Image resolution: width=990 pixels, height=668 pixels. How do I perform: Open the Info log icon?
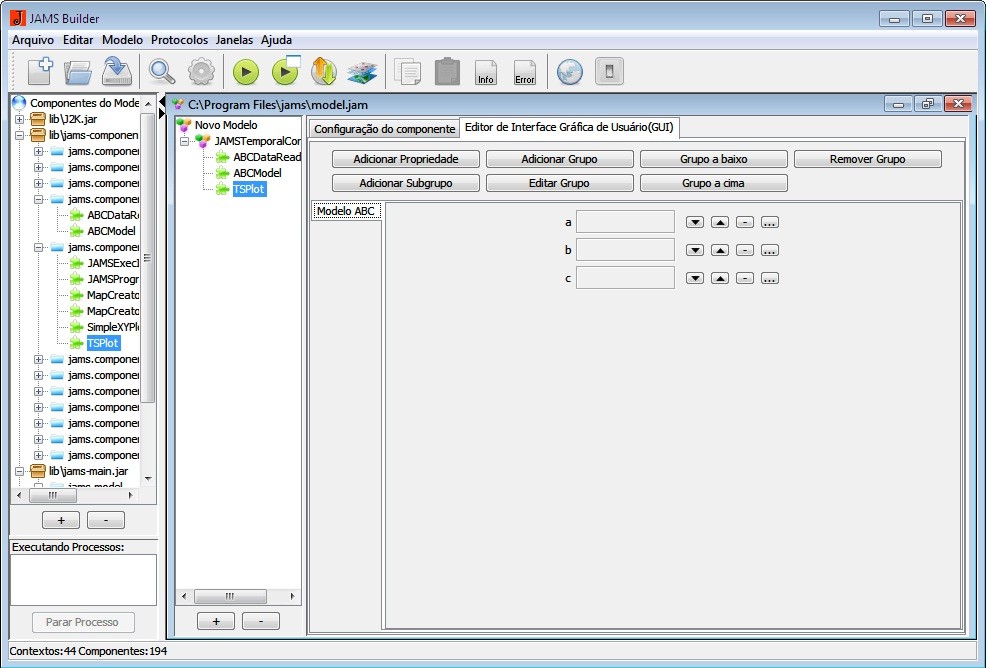tap(486, 72)
